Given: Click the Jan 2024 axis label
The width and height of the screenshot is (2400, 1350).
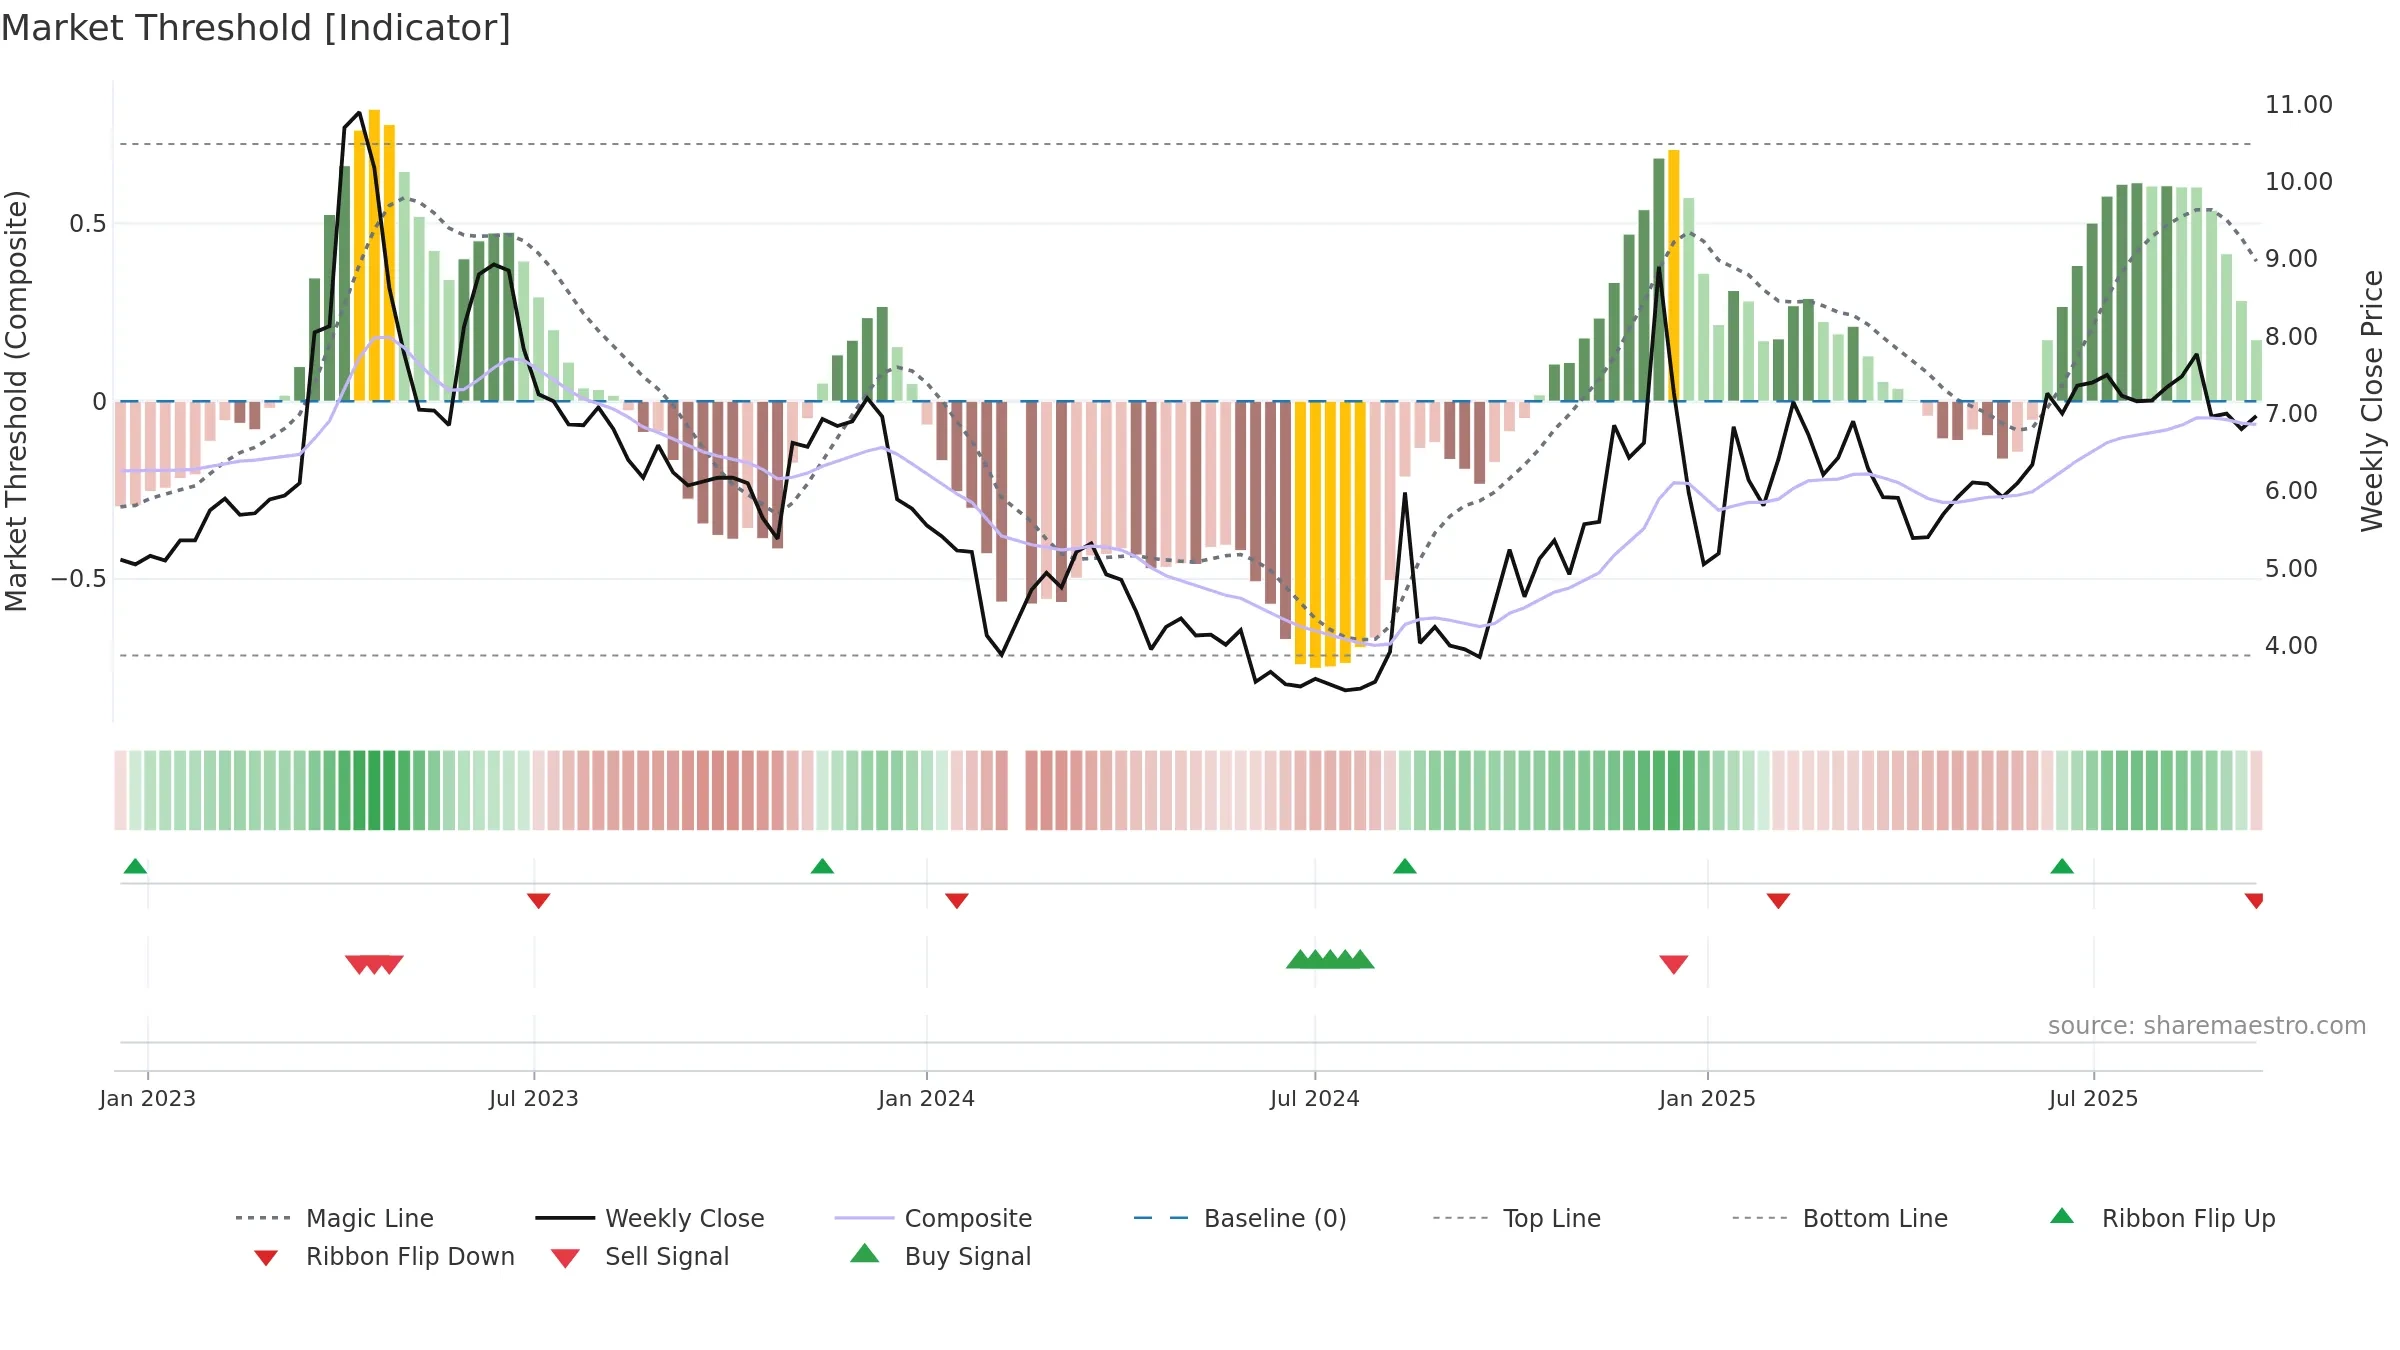Looking at the screenshot, I should click(x=927, y=1098).
